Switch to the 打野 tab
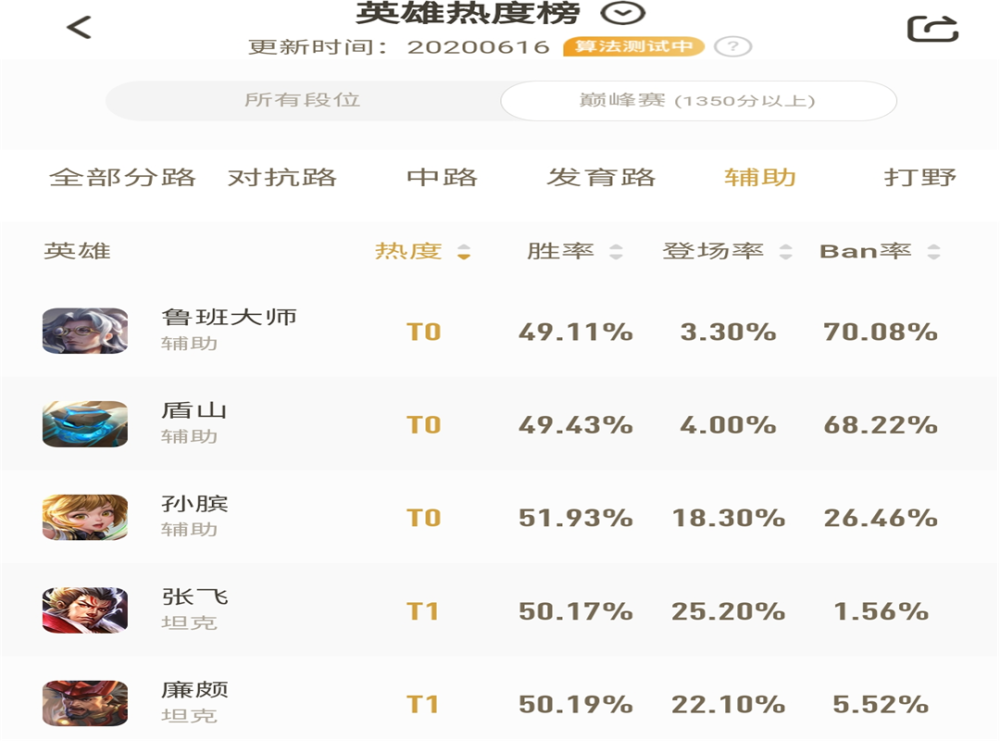The width and height of the screenshot is (1000, 741). 920,177
